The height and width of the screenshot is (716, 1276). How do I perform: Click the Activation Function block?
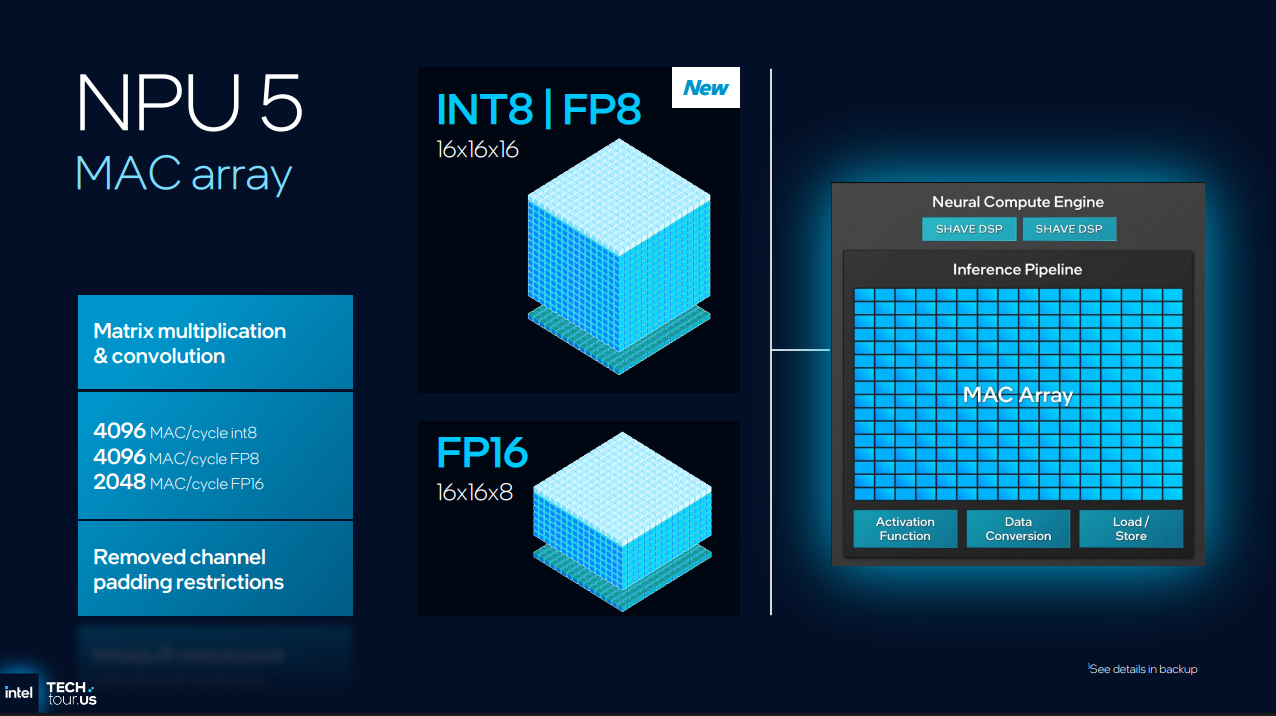[904, 529]
